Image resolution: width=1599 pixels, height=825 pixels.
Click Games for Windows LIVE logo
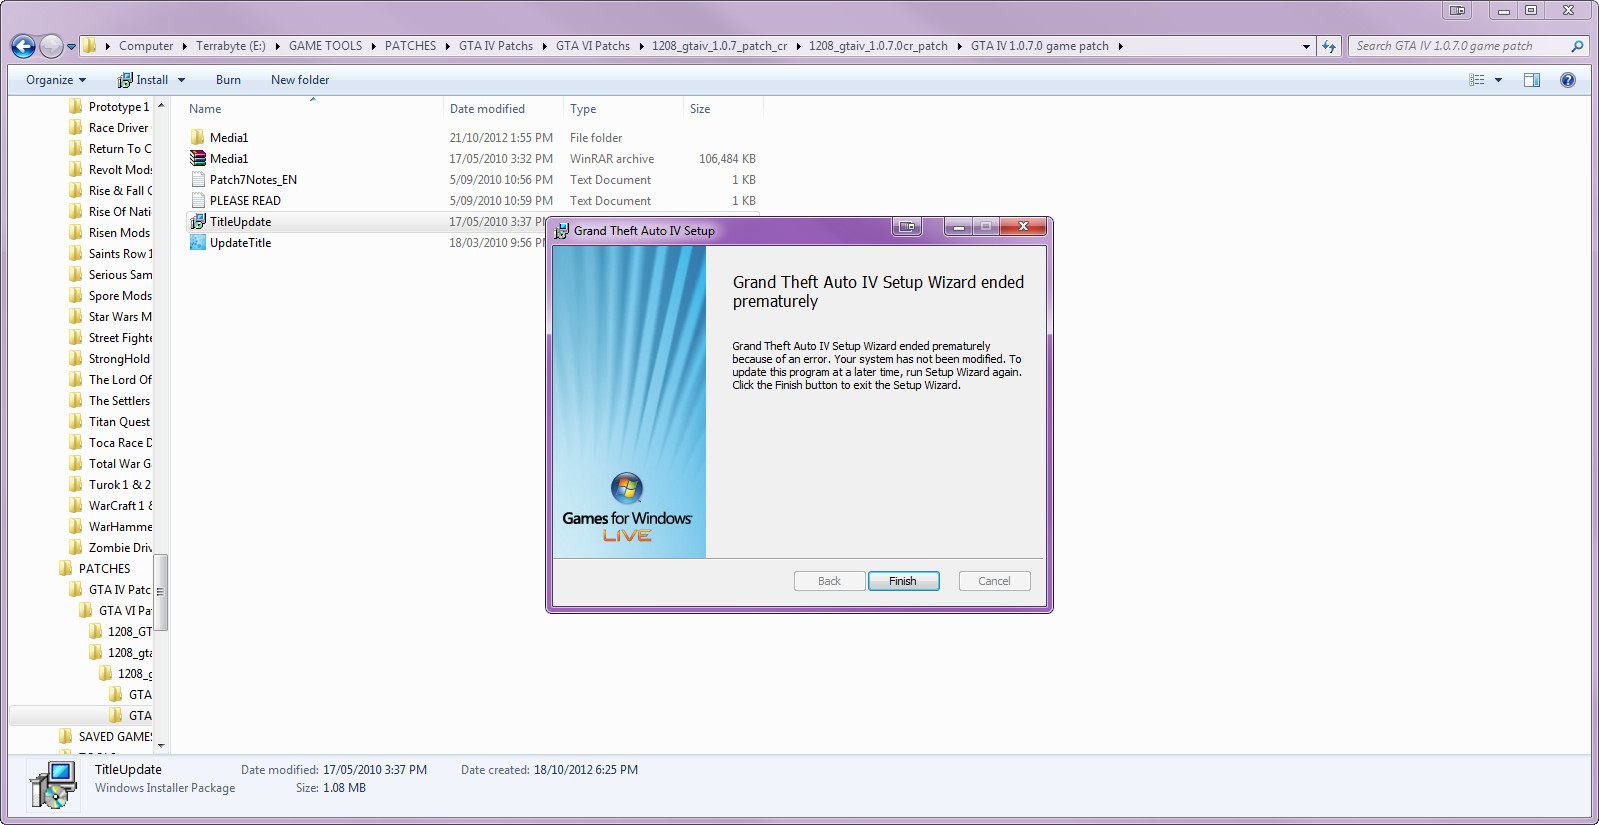(x=627, y=509)
